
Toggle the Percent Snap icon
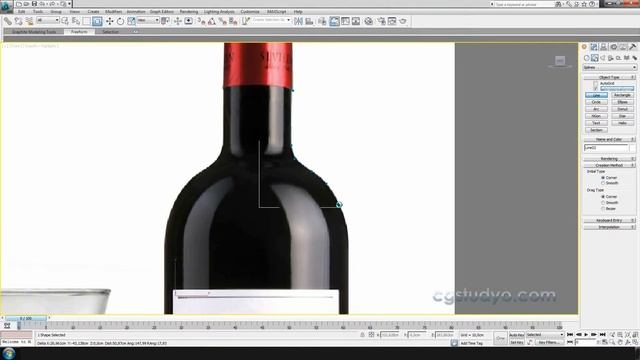(222, 21)
